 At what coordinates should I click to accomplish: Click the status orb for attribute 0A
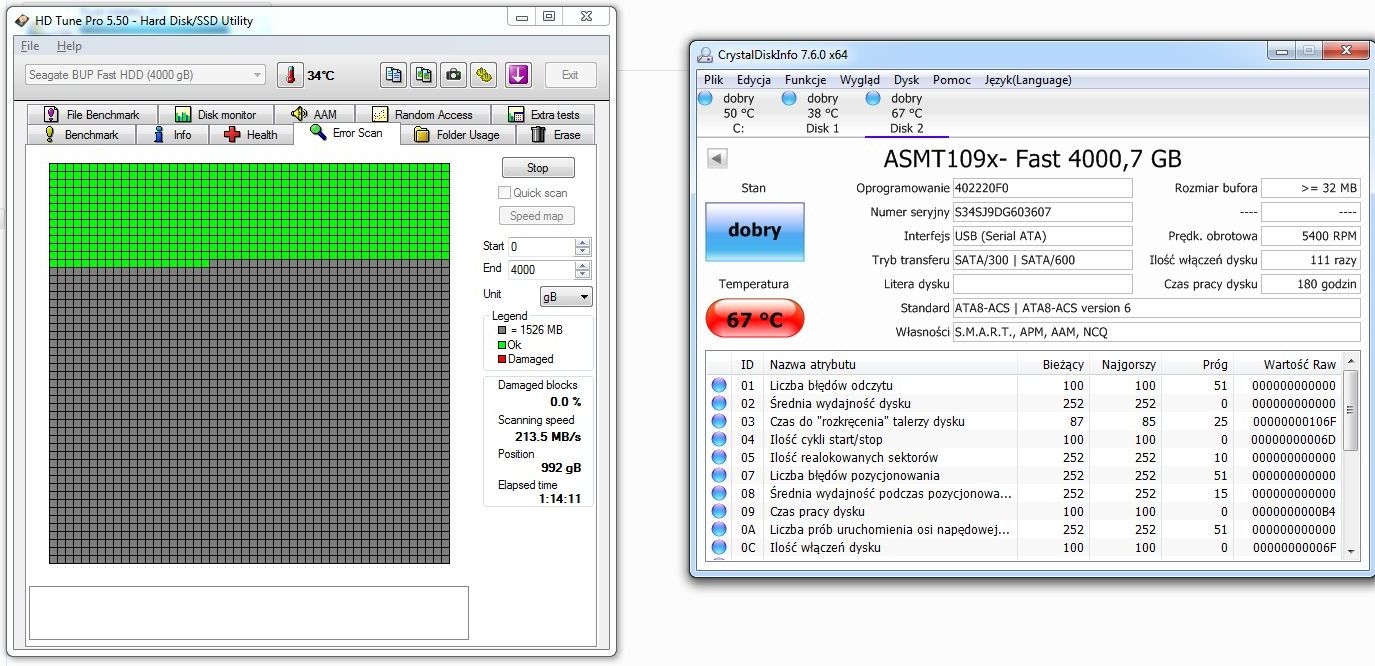[719, 529]
